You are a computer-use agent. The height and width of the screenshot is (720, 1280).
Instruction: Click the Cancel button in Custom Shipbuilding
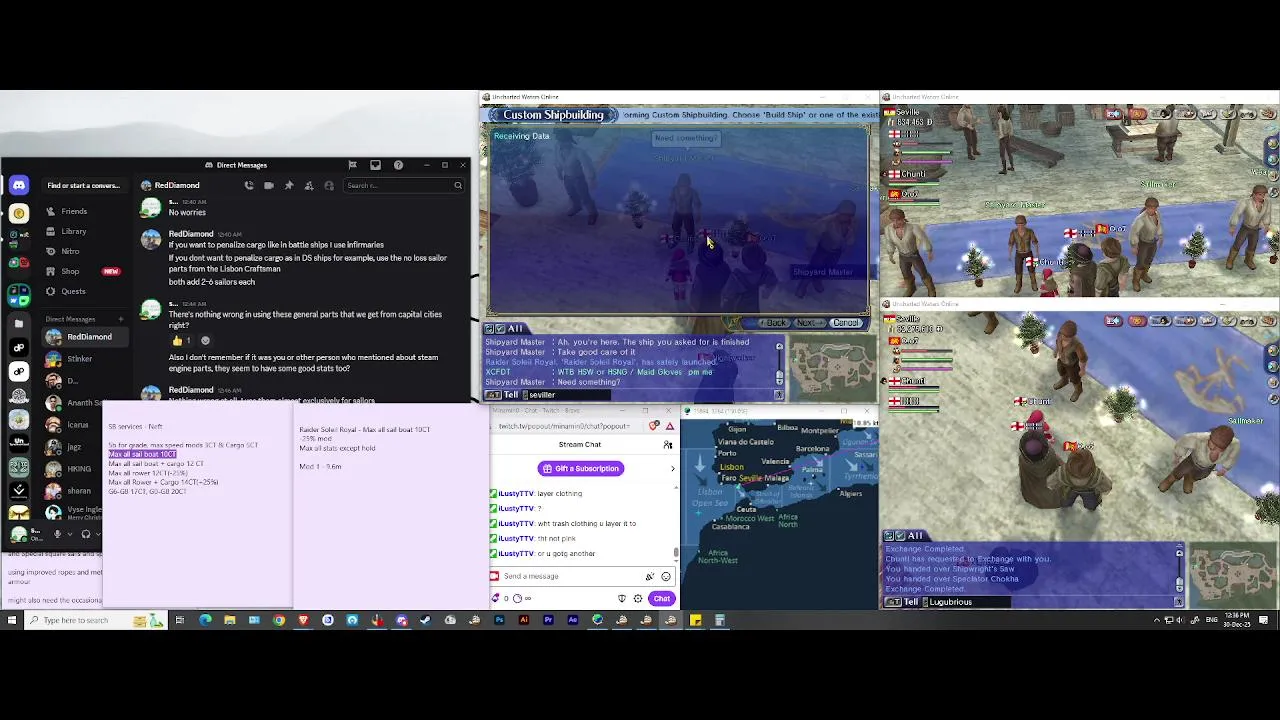coord(845,323)
